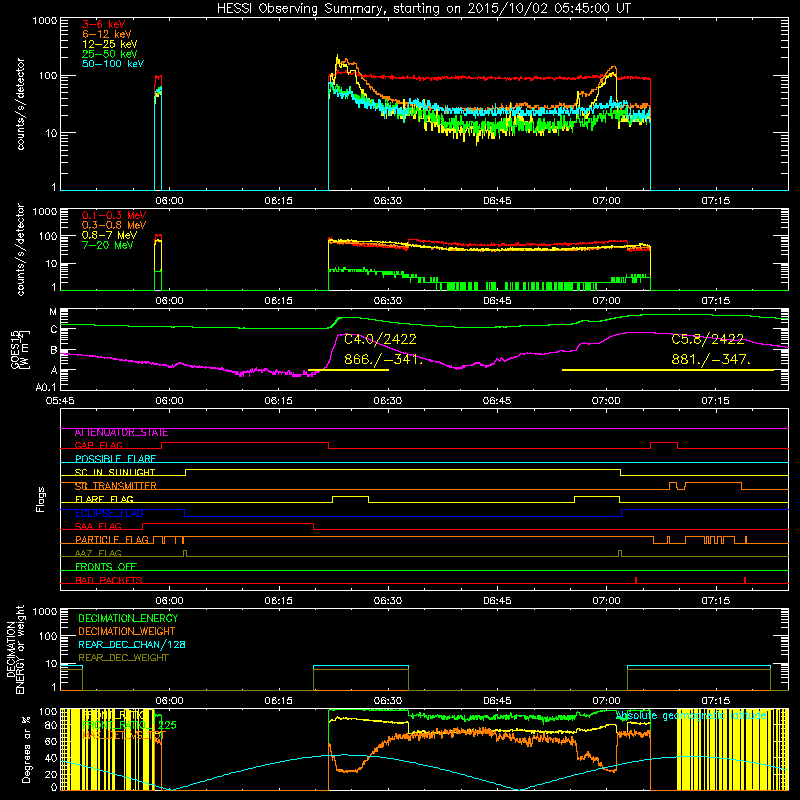Select the BAD_PACKETS flag label
This screenshot has height=800, width=800.
[x=109, y=581]
